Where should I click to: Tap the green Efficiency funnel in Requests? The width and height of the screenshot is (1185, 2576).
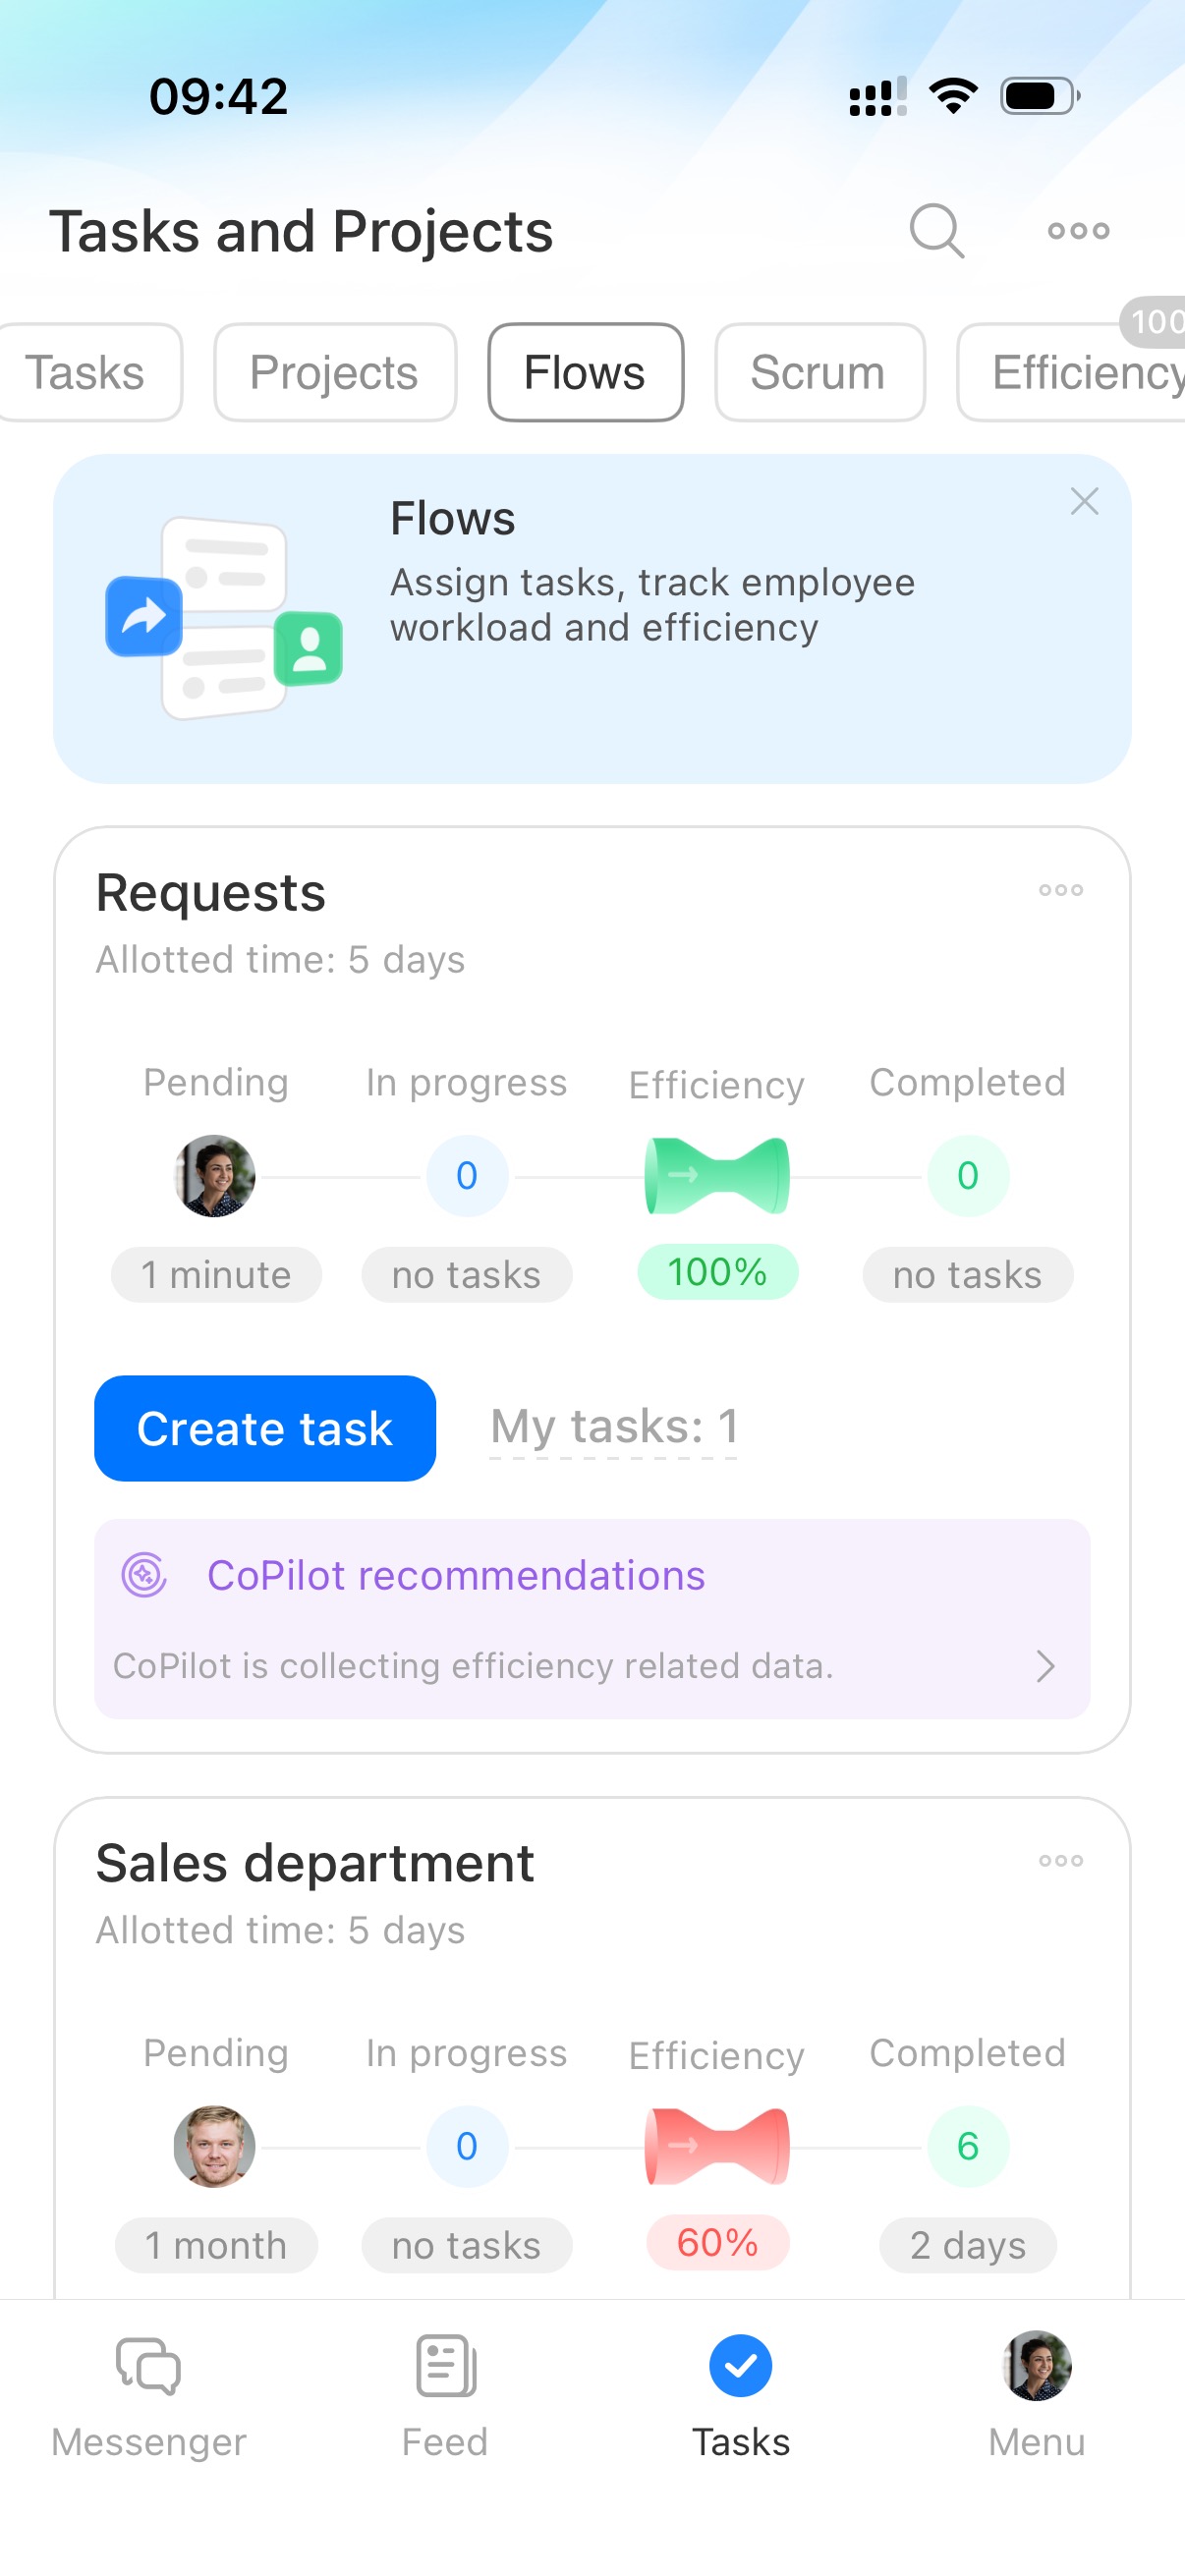click(717, 1176)
